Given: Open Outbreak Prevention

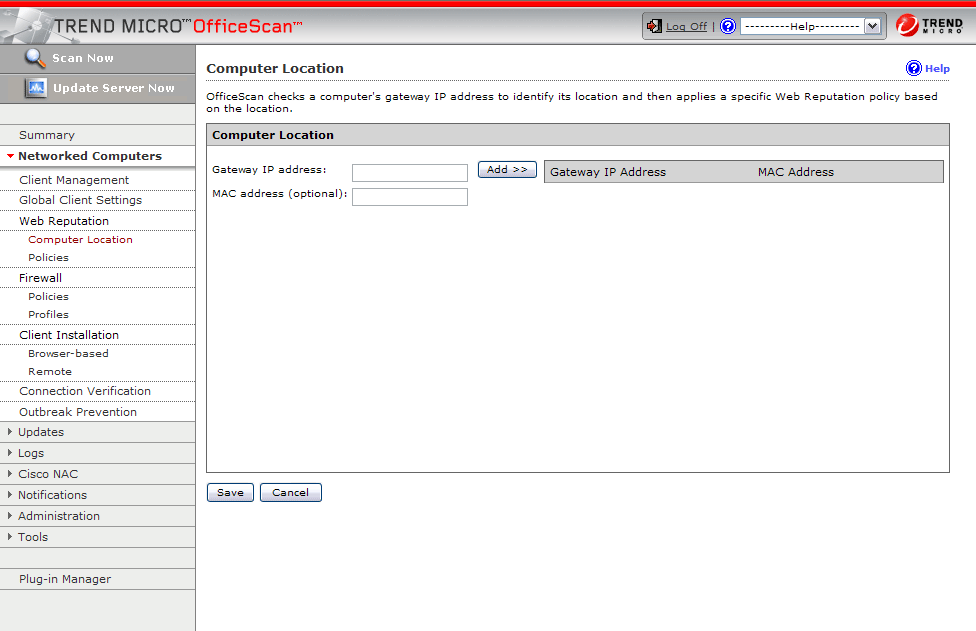Looking at the screenshot, I should [78, 412].
